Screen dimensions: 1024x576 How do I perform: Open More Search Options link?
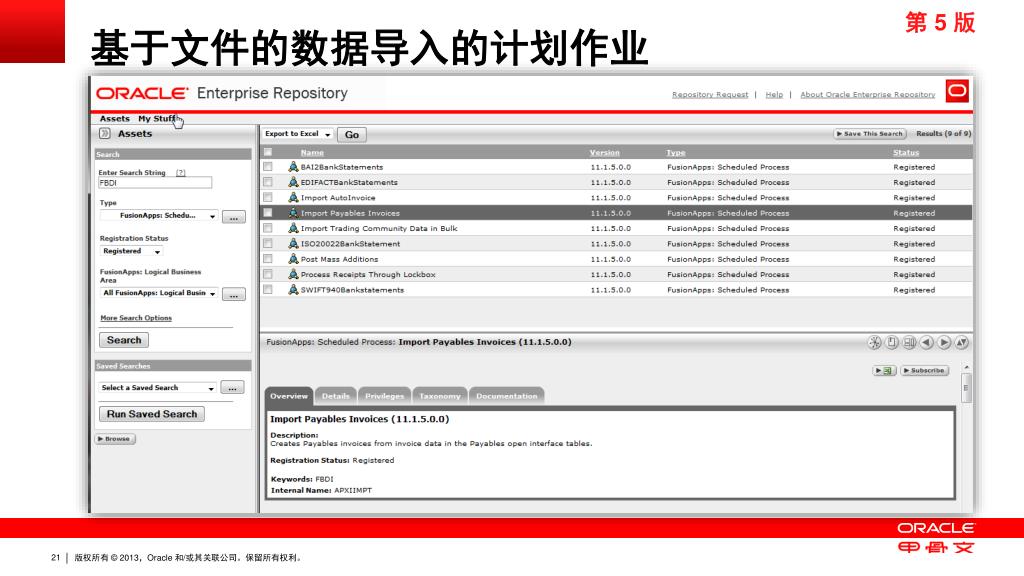[136, 318]
